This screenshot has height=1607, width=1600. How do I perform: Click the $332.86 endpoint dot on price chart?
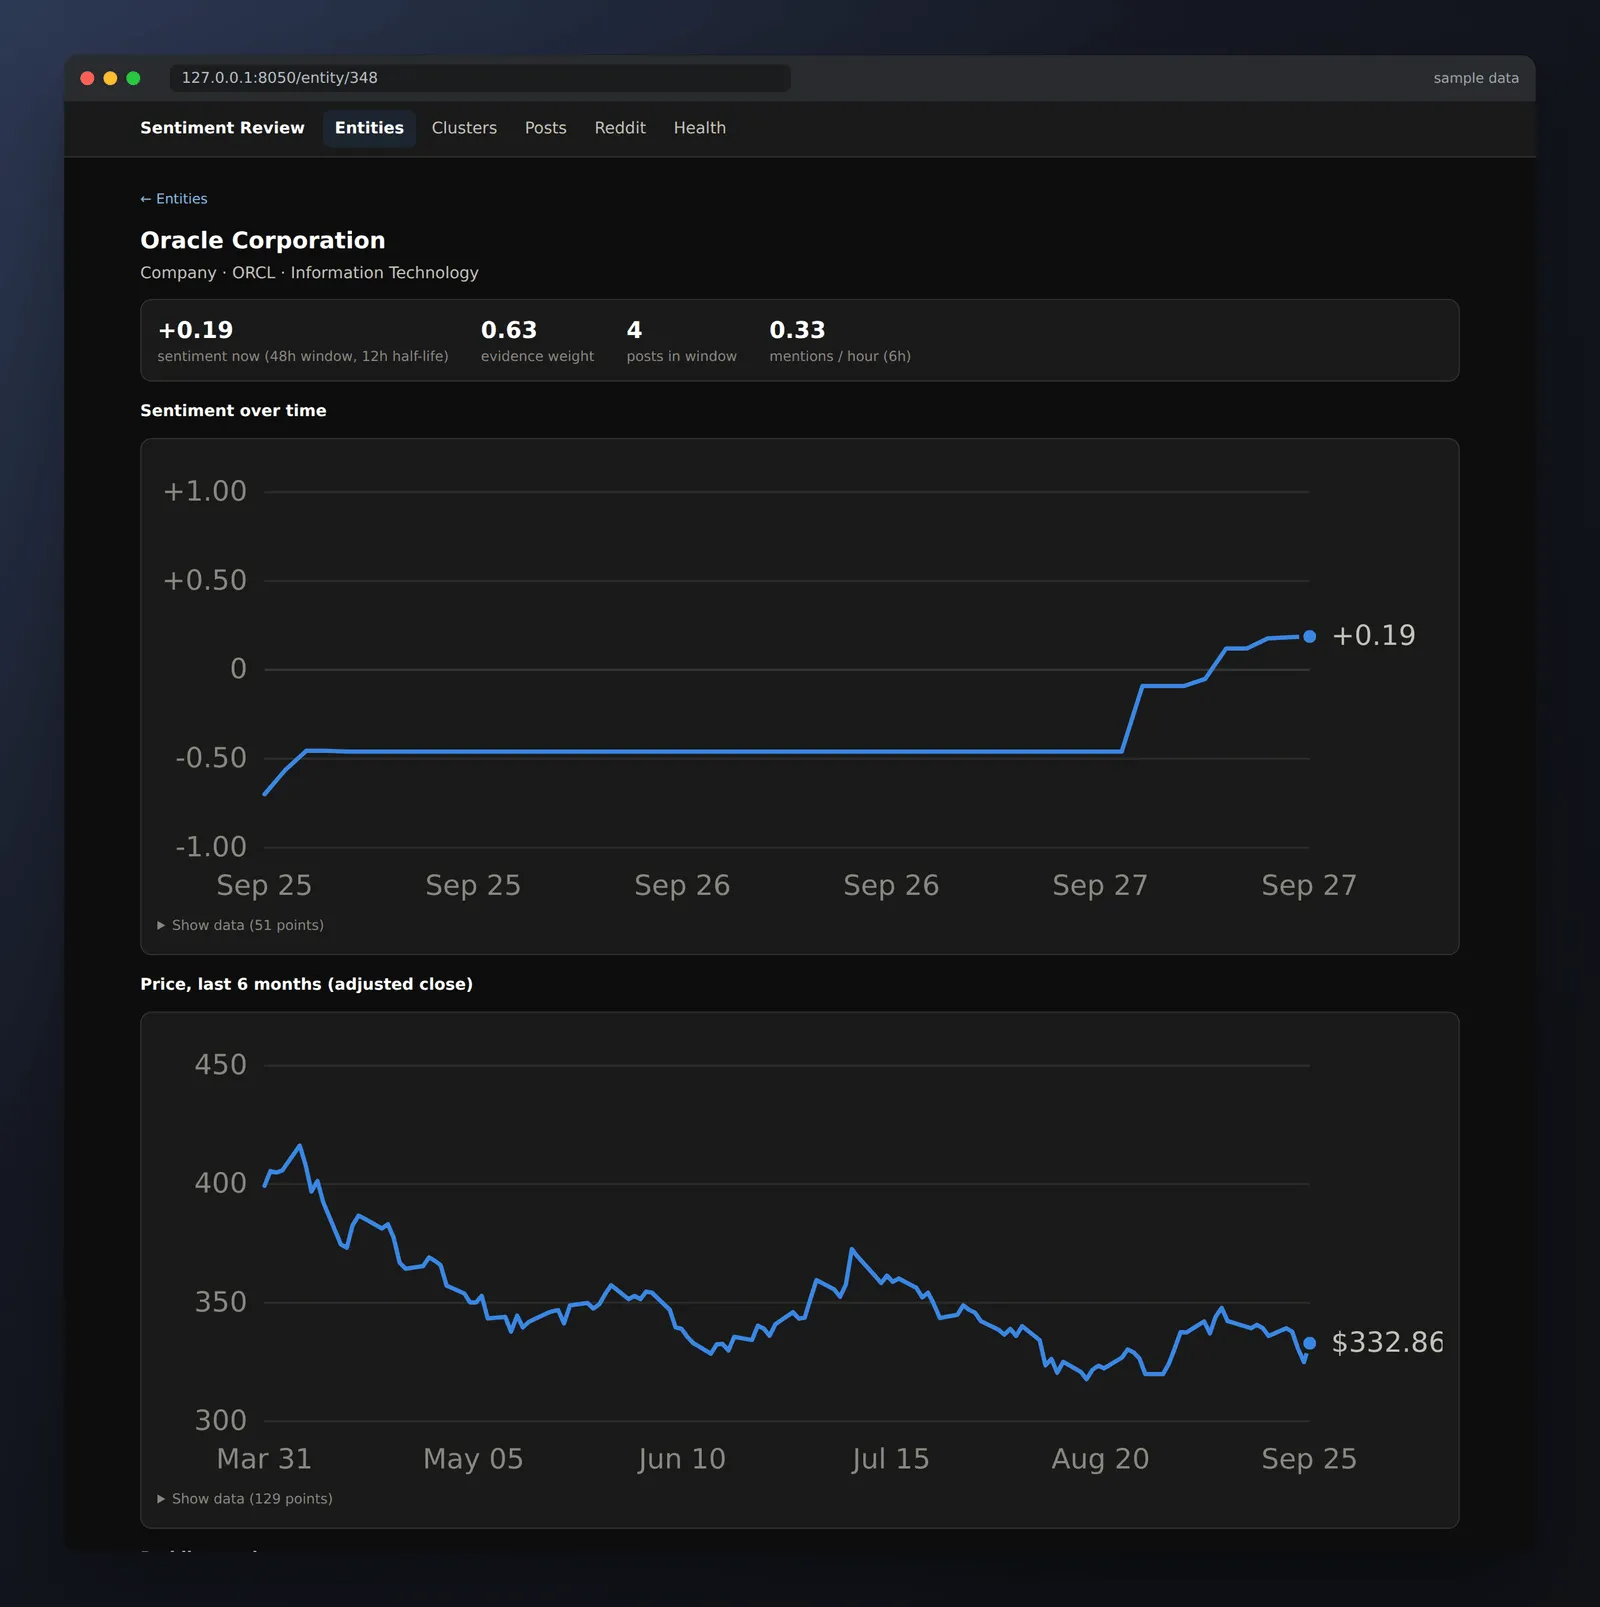[x=1309, y=1343]
